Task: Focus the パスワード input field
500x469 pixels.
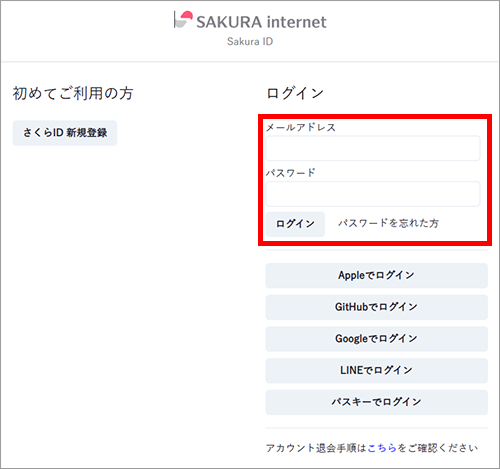Action: [373, 194]
